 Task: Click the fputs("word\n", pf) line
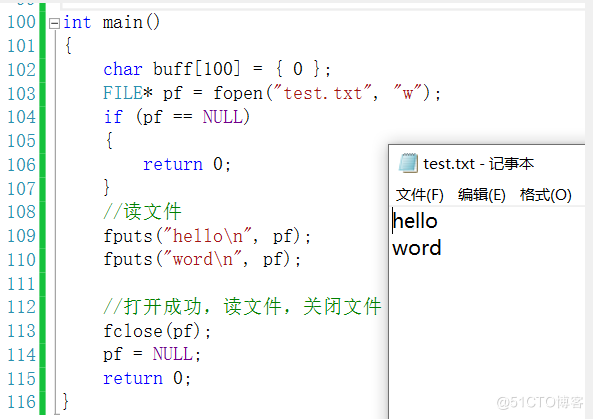pyautogui.click(x=202, y=260)
